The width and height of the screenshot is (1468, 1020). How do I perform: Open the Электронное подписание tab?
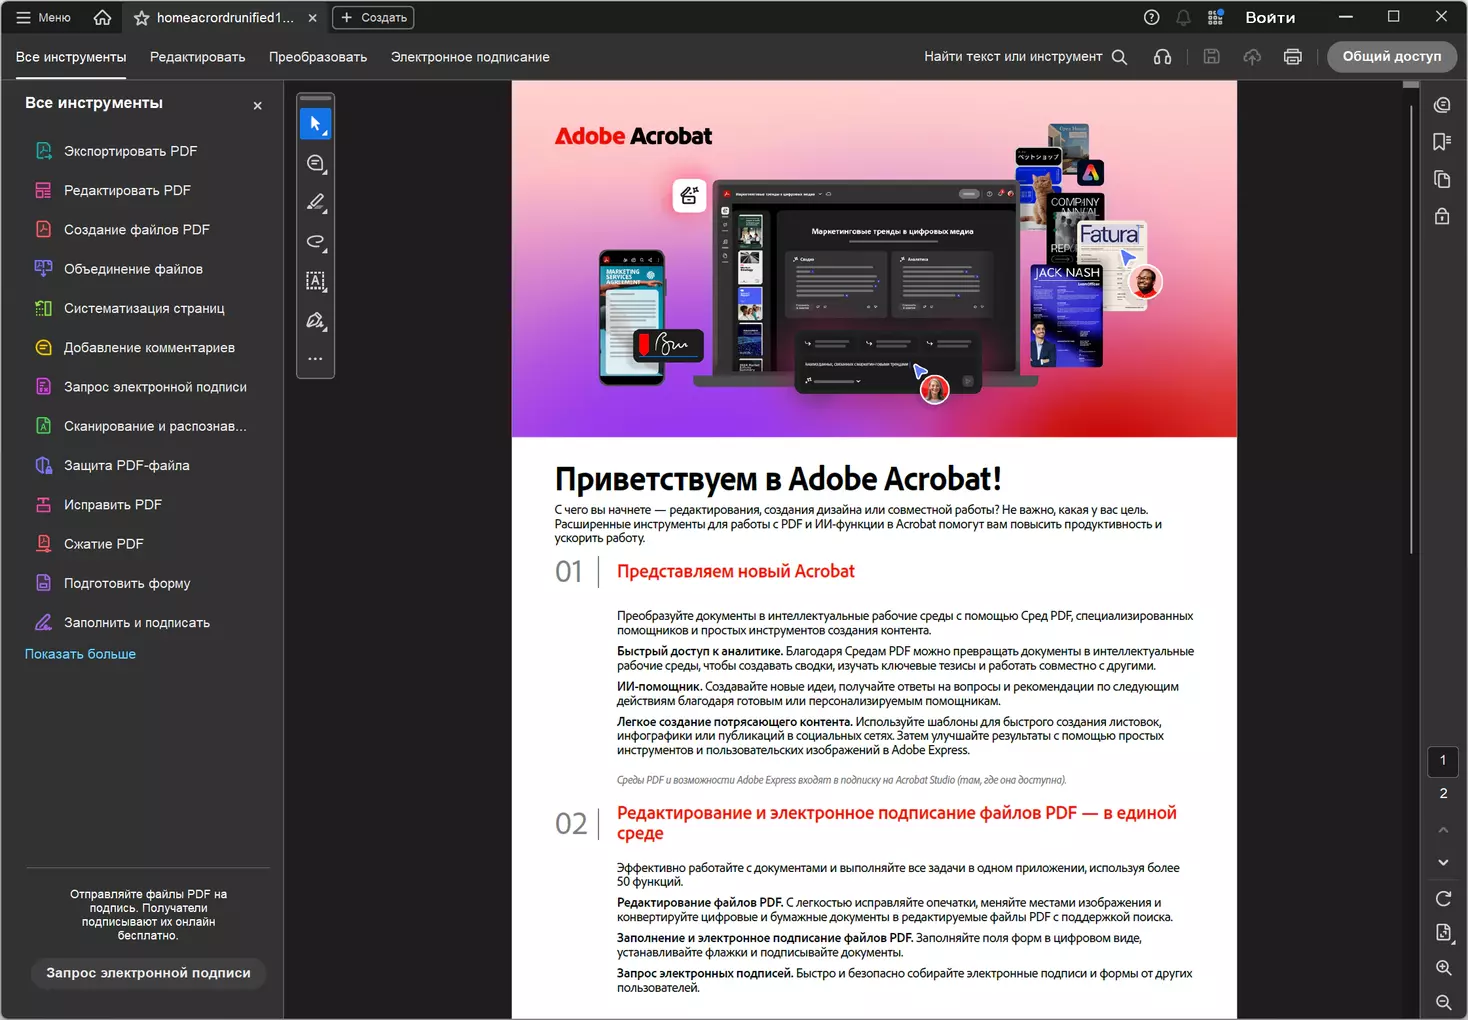coord(470,57)
